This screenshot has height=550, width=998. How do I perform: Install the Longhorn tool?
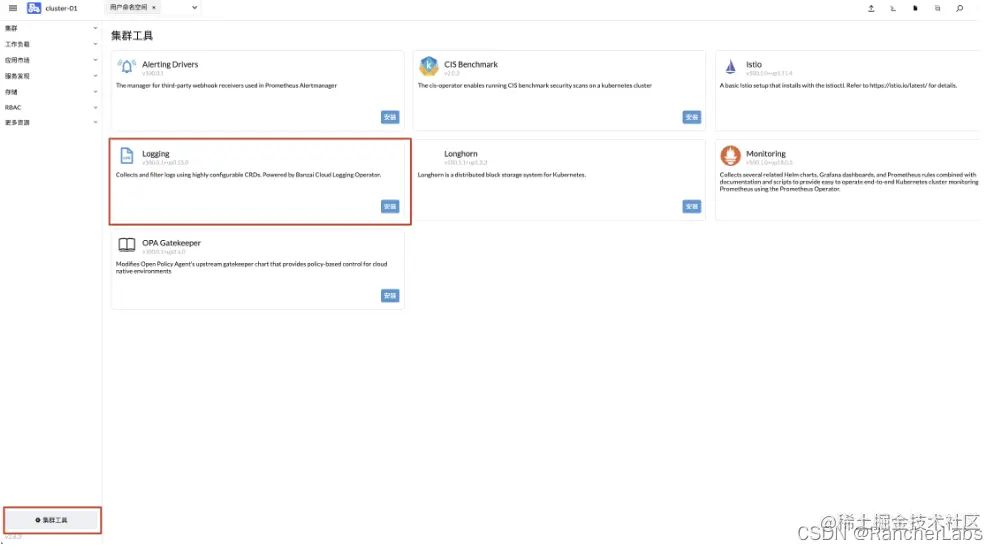click(x=692, y=206)
